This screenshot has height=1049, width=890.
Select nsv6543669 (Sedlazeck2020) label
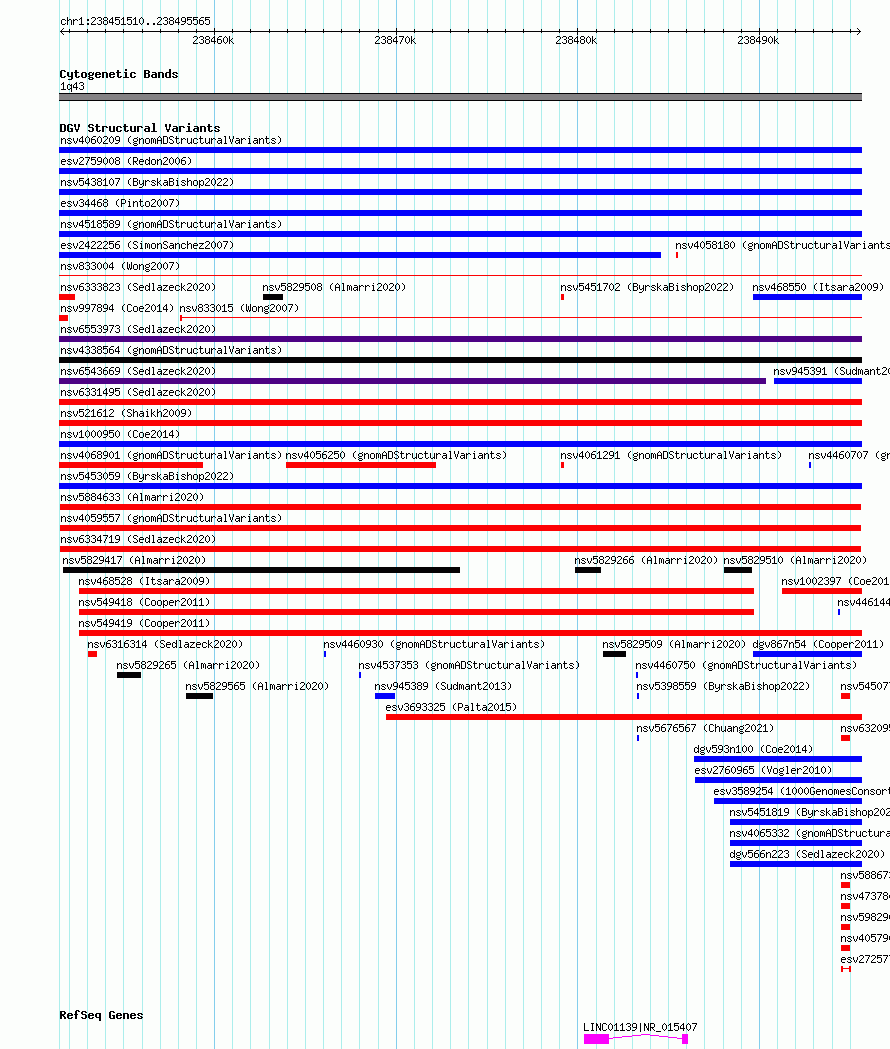pos(138,371)
